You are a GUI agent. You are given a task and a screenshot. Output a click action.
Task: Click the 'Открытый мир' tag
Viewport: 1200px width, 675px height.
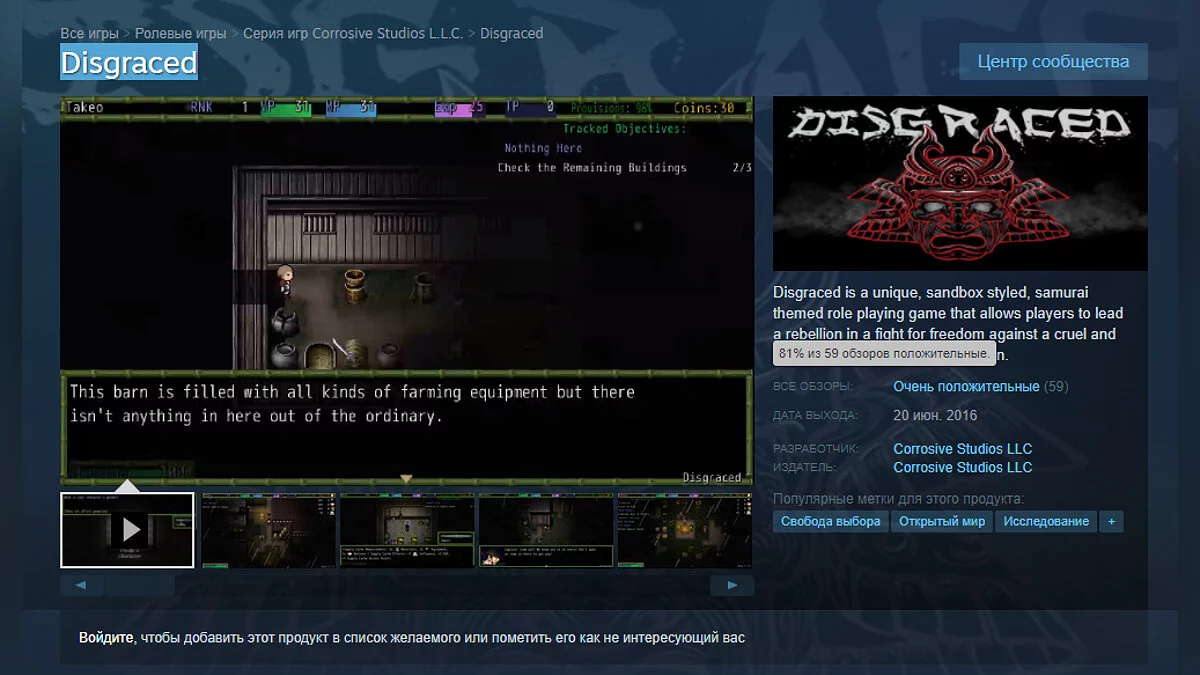(942, 521)
